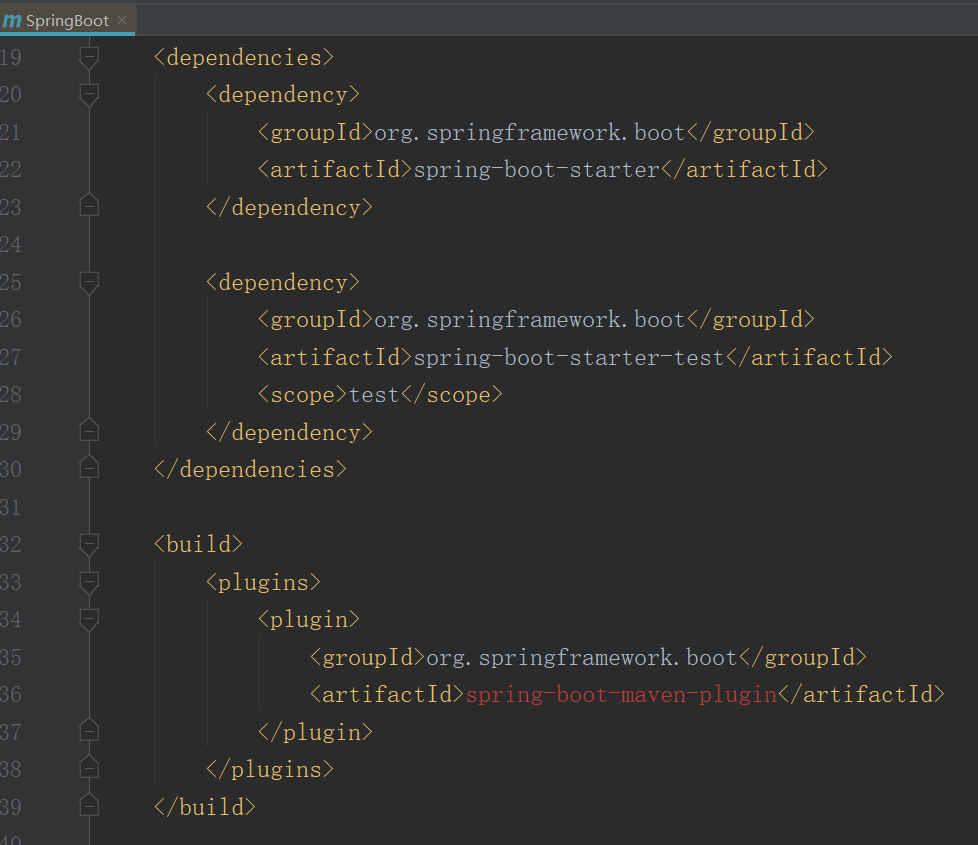This screenshot has width=978, height=845.
Task: Collapse the dependencies block at line 19
Action: pos(89,58)
